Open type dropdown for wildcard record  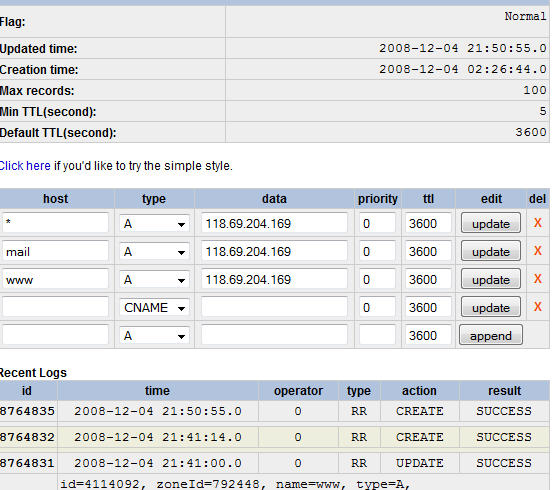click(154, 224)
